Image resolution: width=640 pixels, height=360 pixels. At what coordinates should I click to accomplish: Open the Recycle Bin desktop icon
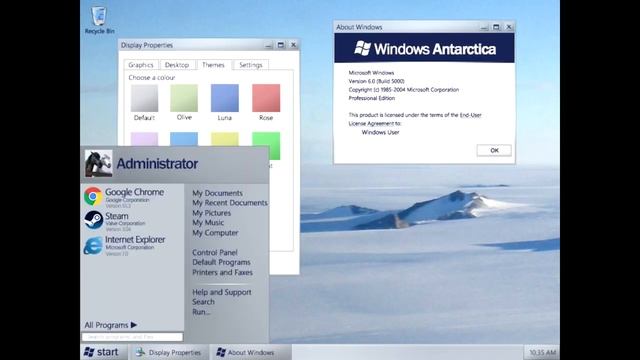99,20
